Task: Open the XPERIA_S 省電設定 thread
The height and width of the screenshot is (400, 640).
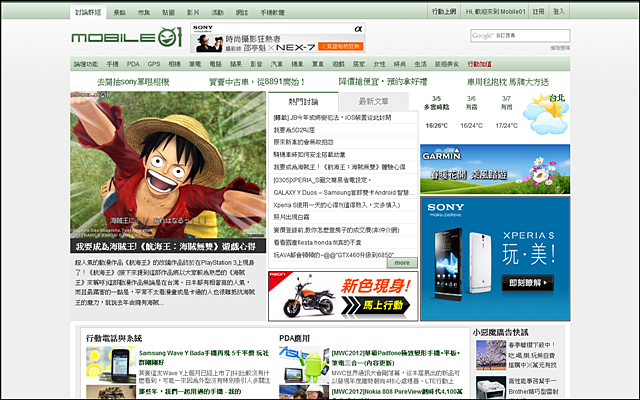Action: click(322, 180)
